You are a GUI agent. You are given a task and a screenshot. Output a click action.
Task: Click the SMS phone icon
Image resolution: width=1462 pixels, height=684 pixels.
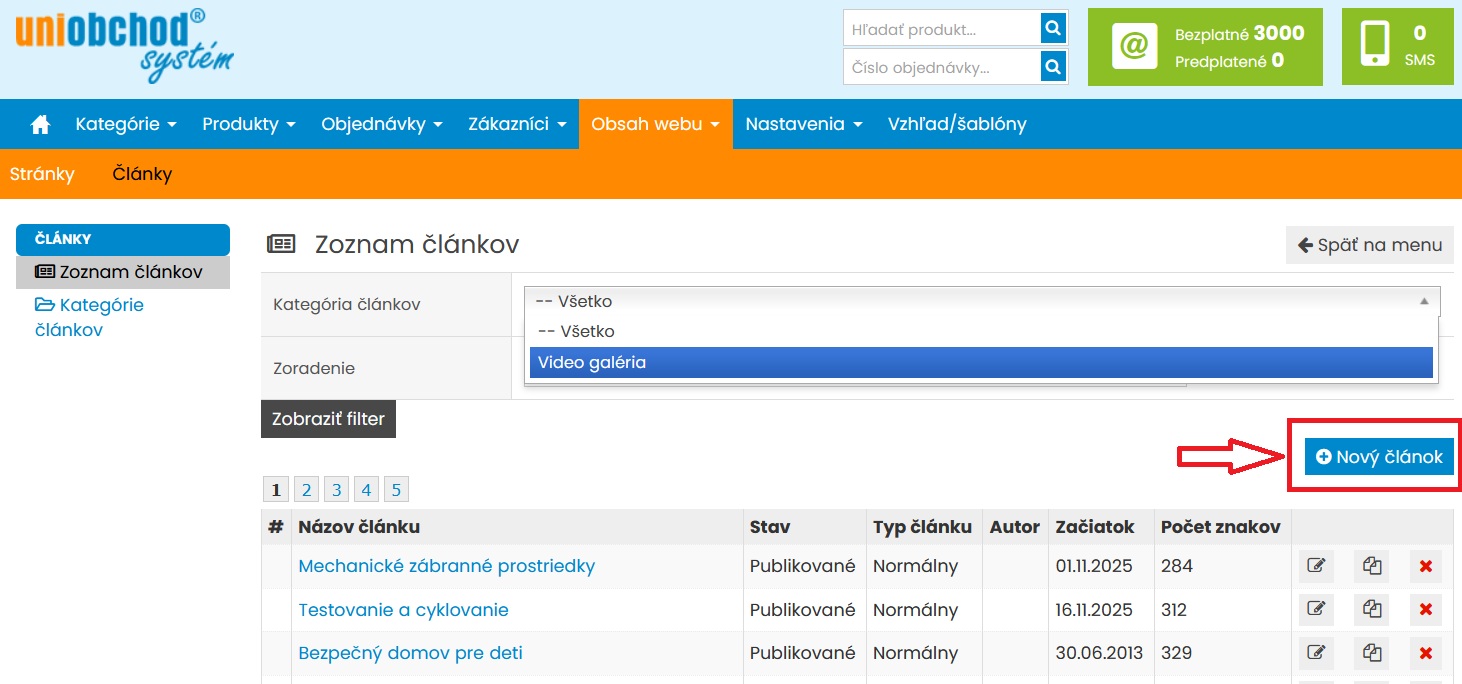pos(1375,46)
